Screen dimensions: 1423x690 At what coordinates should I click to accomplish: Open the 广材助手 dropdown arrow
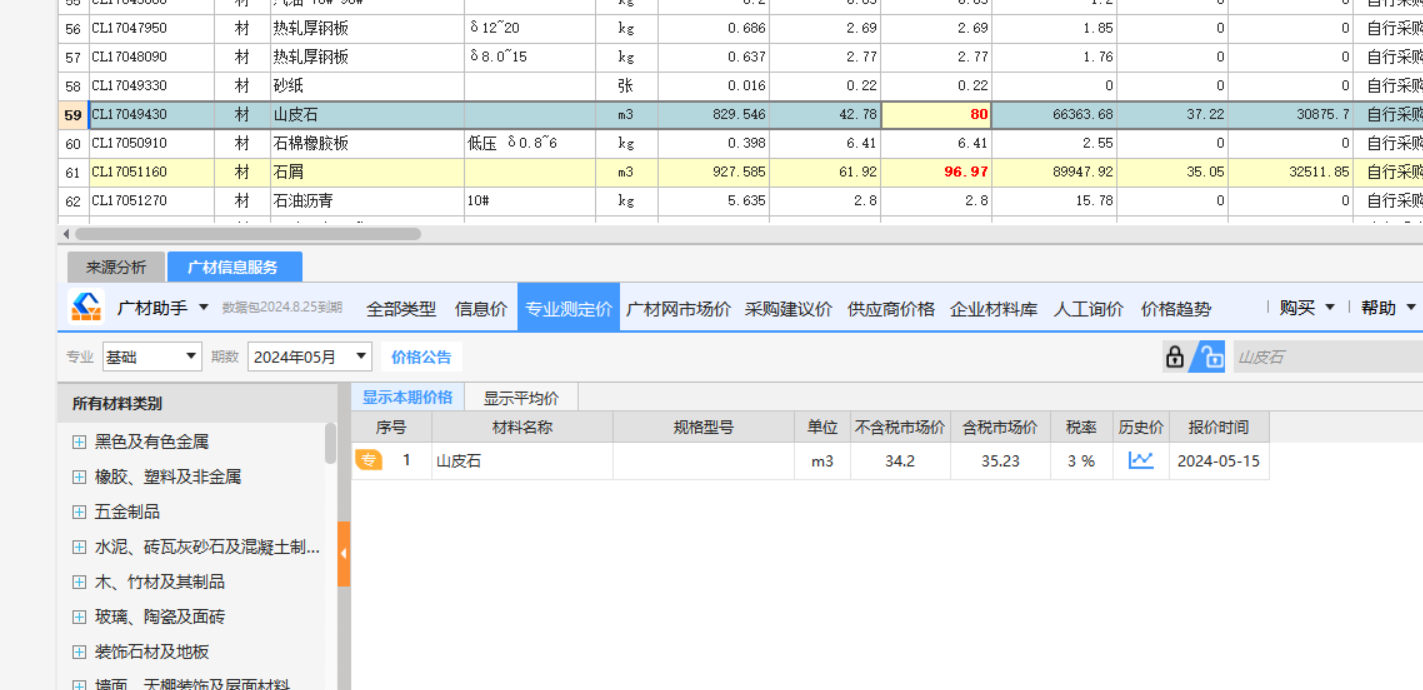(204, 307)
